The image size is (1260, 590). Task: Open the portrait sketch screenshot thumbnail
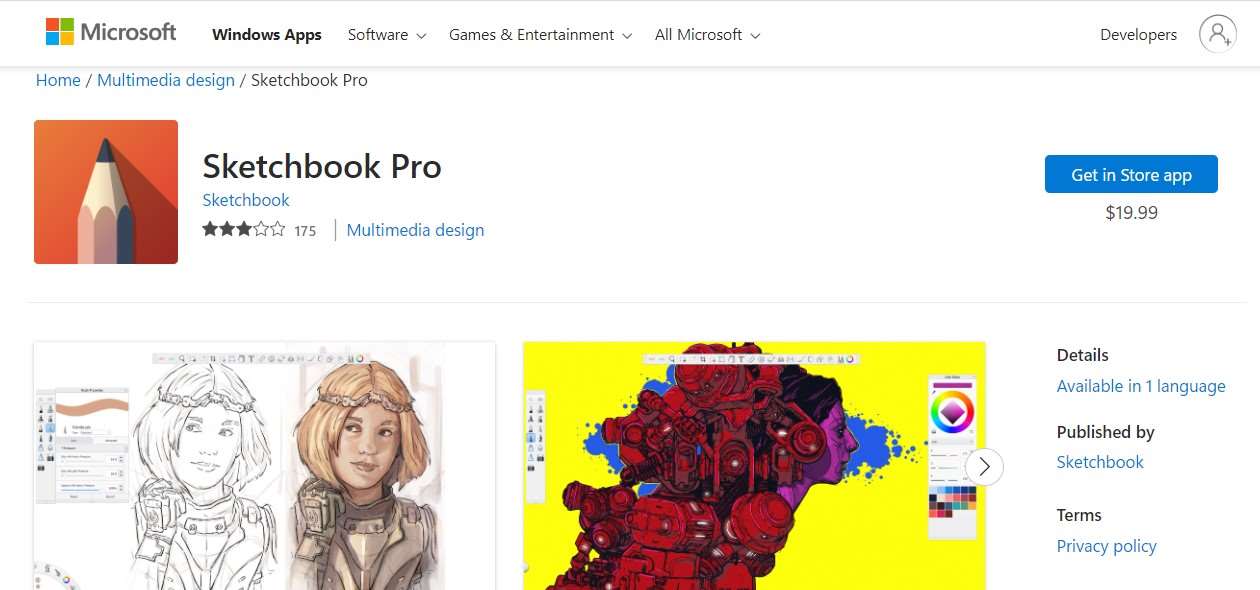(x=264, y=466)
